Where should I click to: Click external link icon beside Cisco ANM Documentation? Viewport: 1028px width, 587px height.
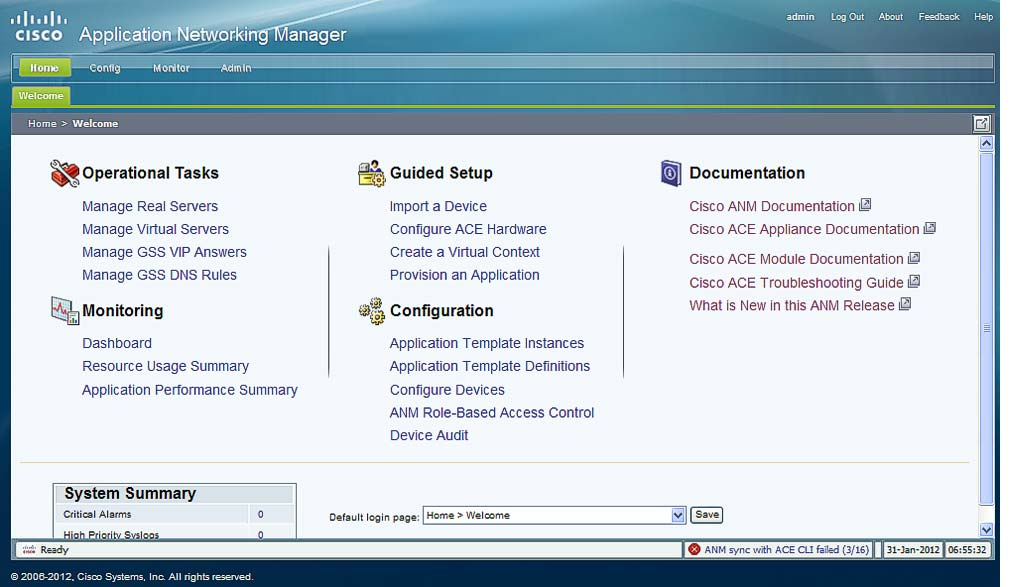(x=866, y=205)
